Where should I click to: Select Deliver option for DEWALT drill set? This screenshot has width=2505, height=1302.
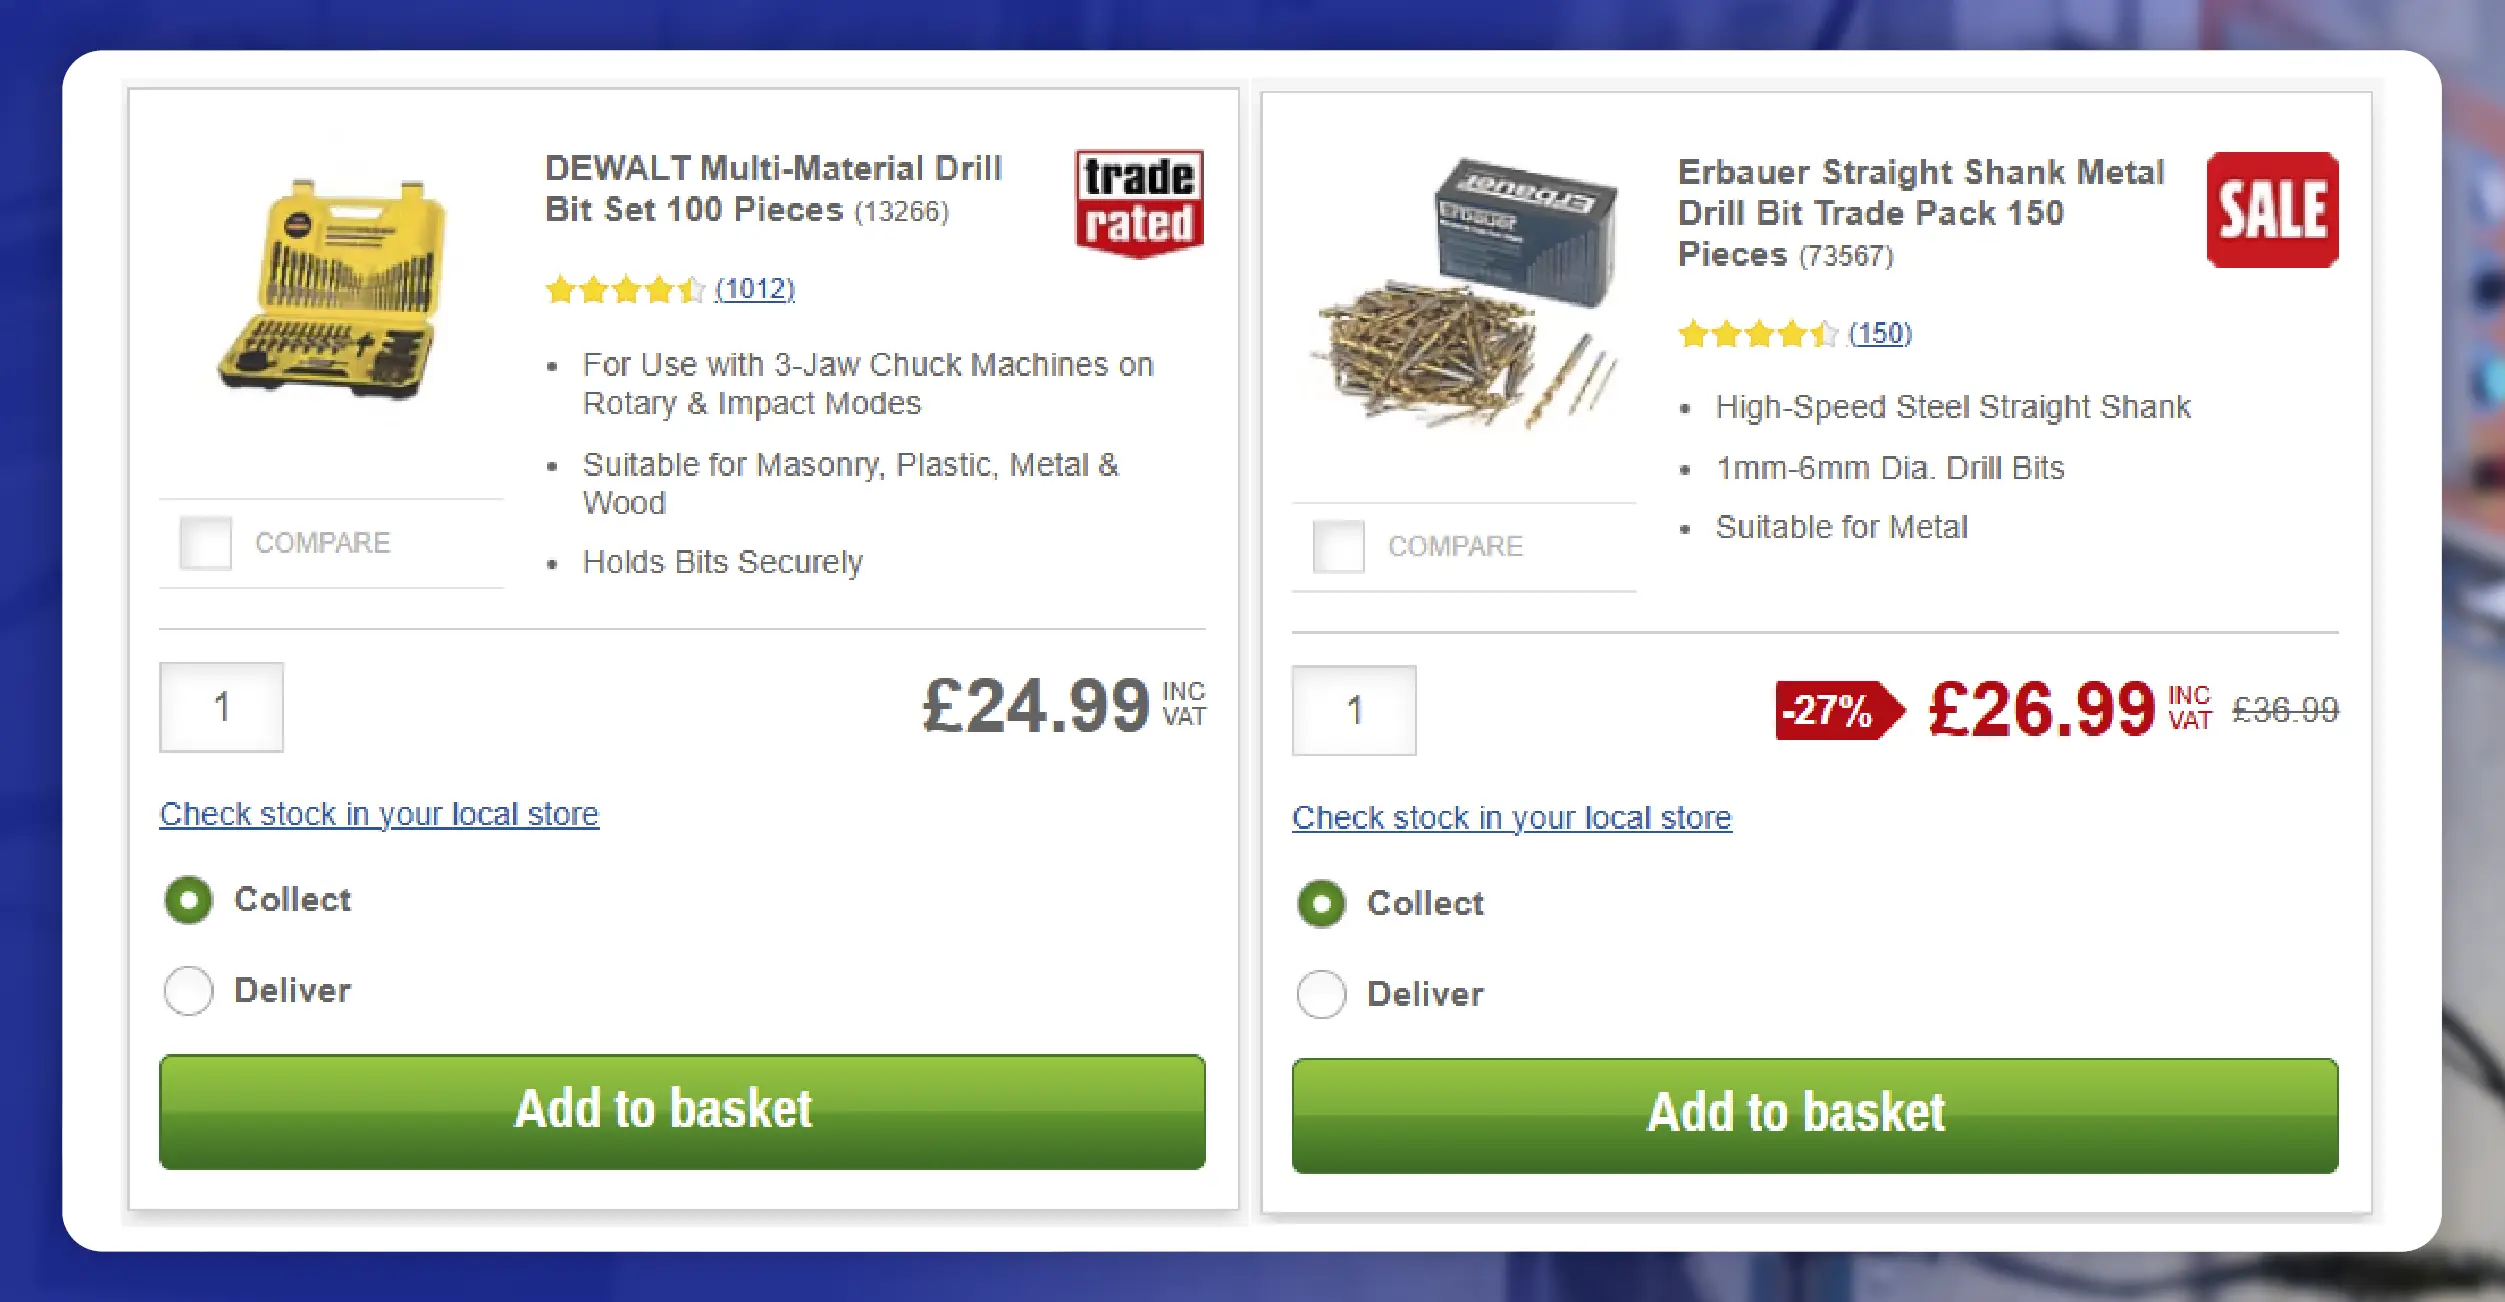(x=188, y=990)
